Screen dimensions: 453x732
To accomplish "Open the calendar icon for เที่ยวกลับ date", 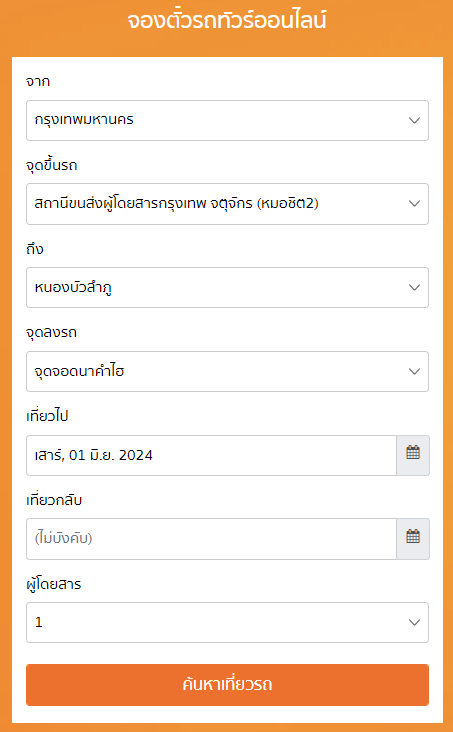I will click(413, 539).
